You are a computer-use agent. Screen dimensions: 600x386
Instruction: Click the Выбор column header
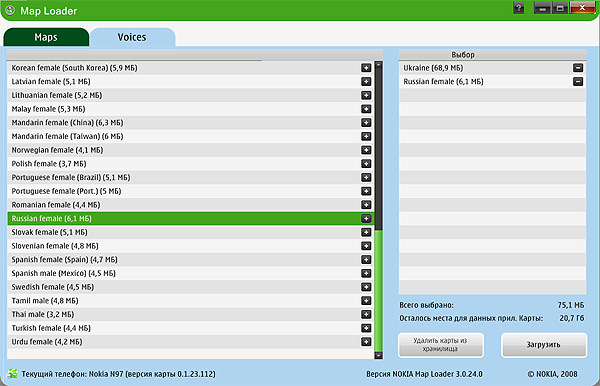tap(492, 55)
